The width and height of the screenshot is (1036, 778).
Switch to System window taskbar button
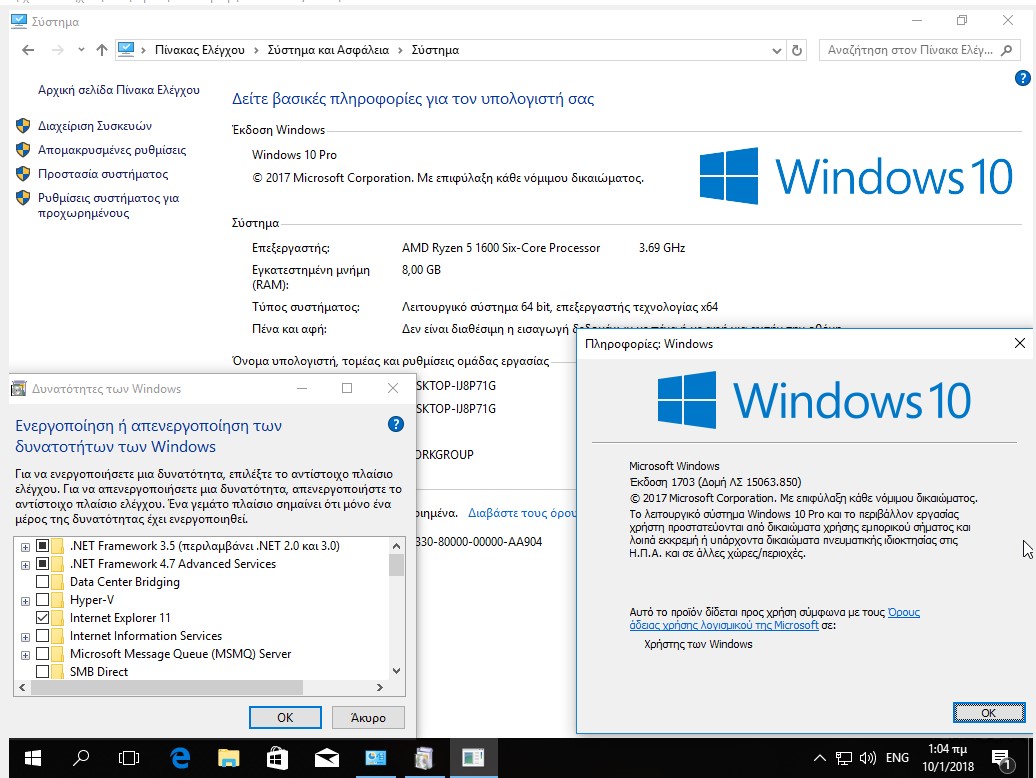[375, 758]
